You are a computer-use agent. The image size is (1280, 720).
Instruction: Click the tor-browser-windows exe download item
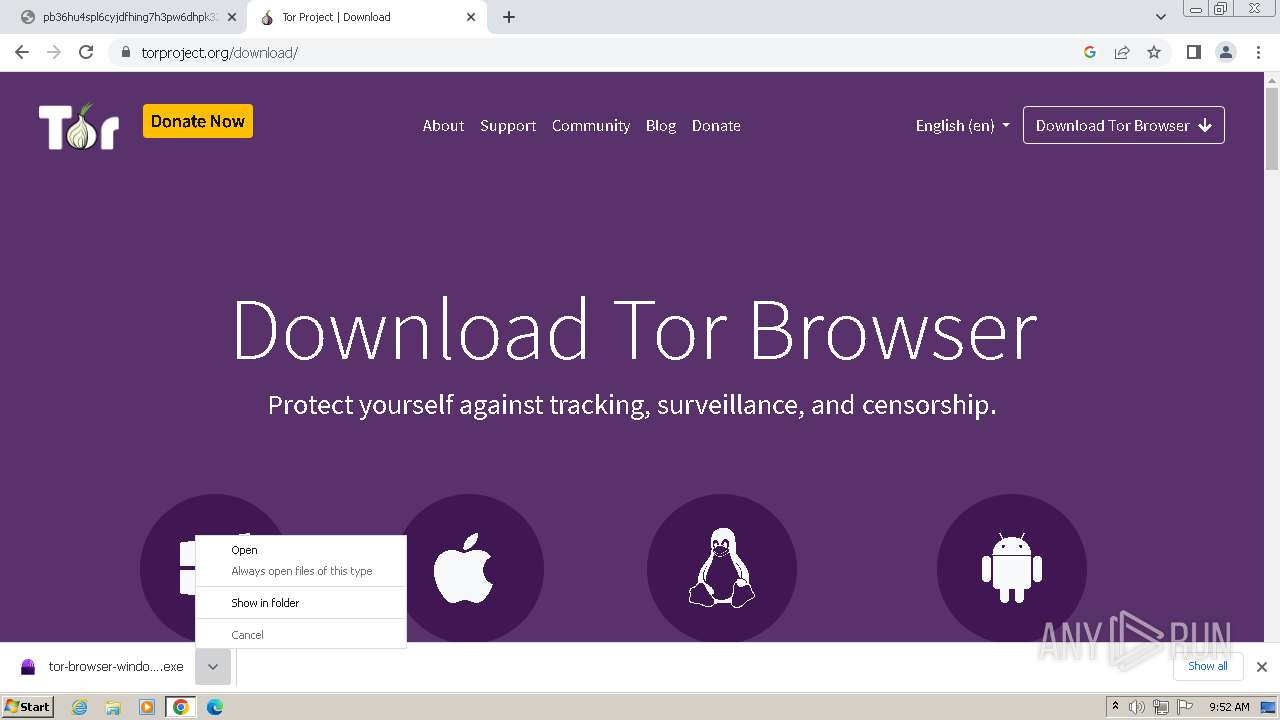[x=102, y=667]
